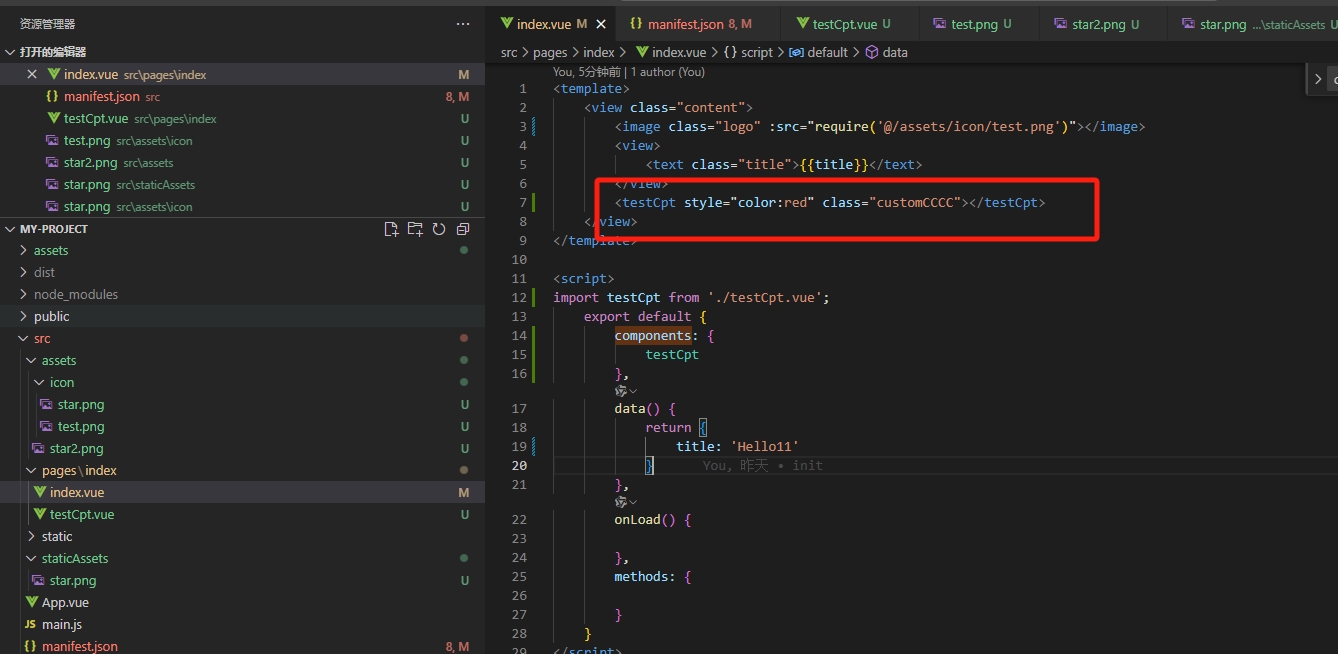Select star.png inside icon folder in project tree
This screenshot has height=654, width=1338.
click(x=242, y=405)
